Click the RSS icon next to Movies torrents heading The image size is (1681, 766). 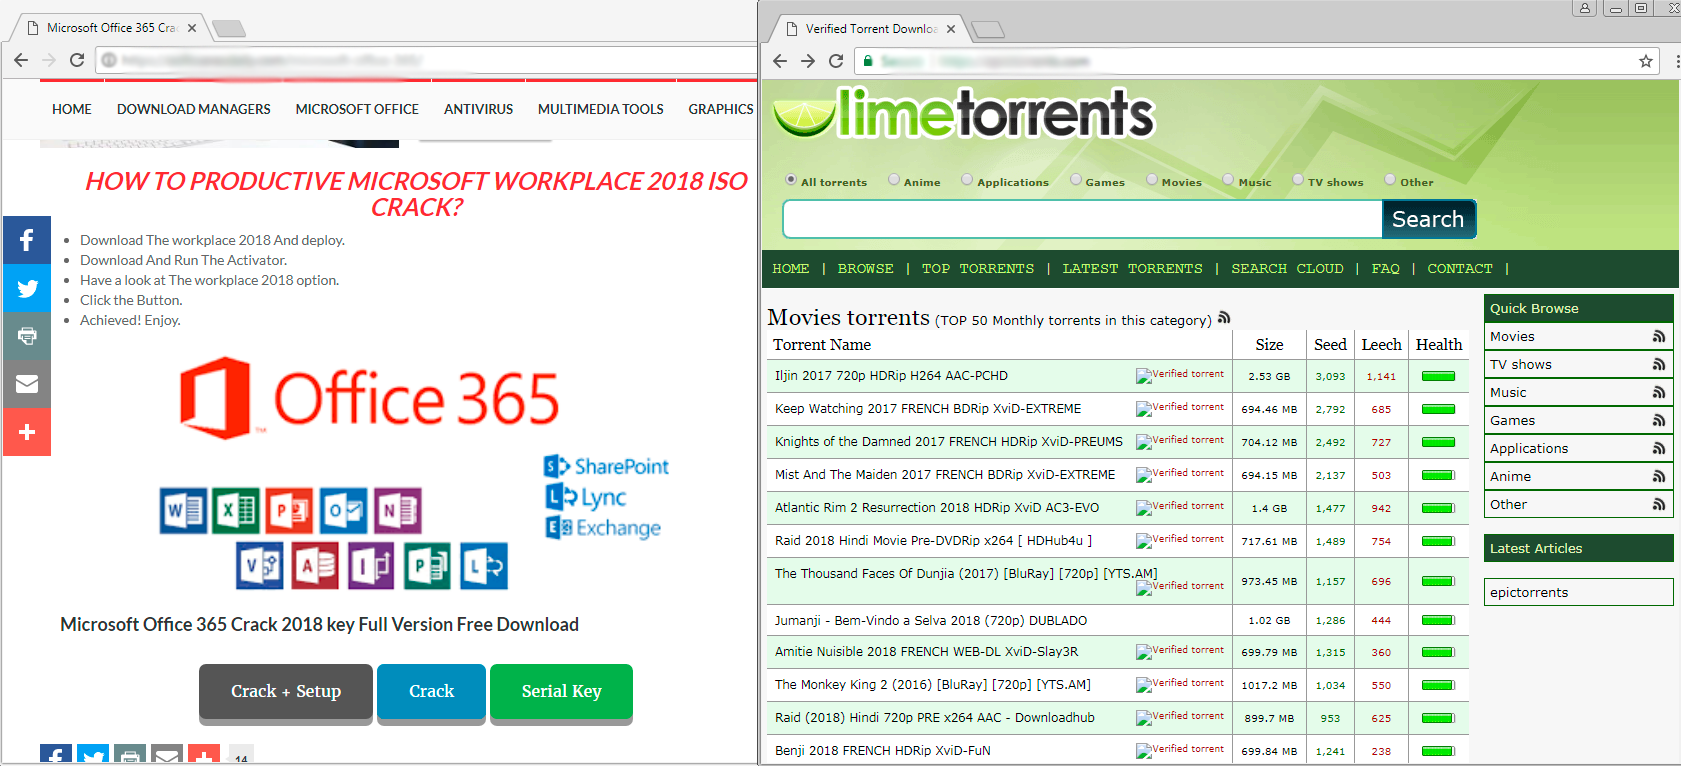click(1224, 318)
